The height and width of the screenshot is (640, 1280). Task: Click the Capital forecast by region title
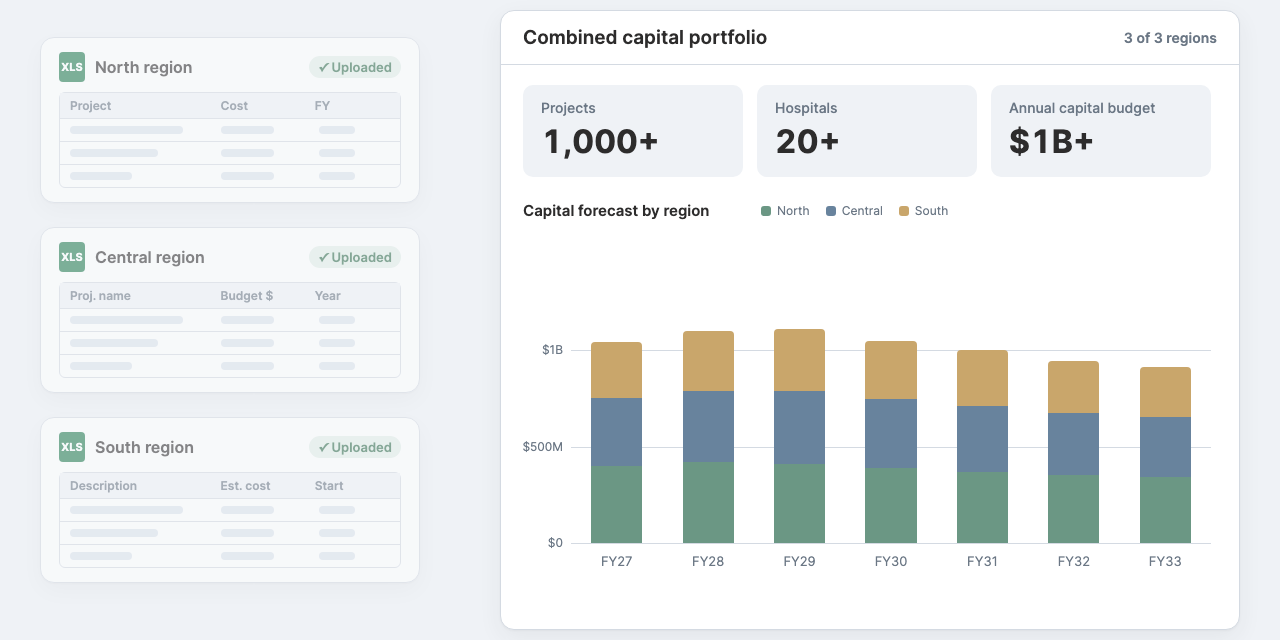[x=616, y=211]
